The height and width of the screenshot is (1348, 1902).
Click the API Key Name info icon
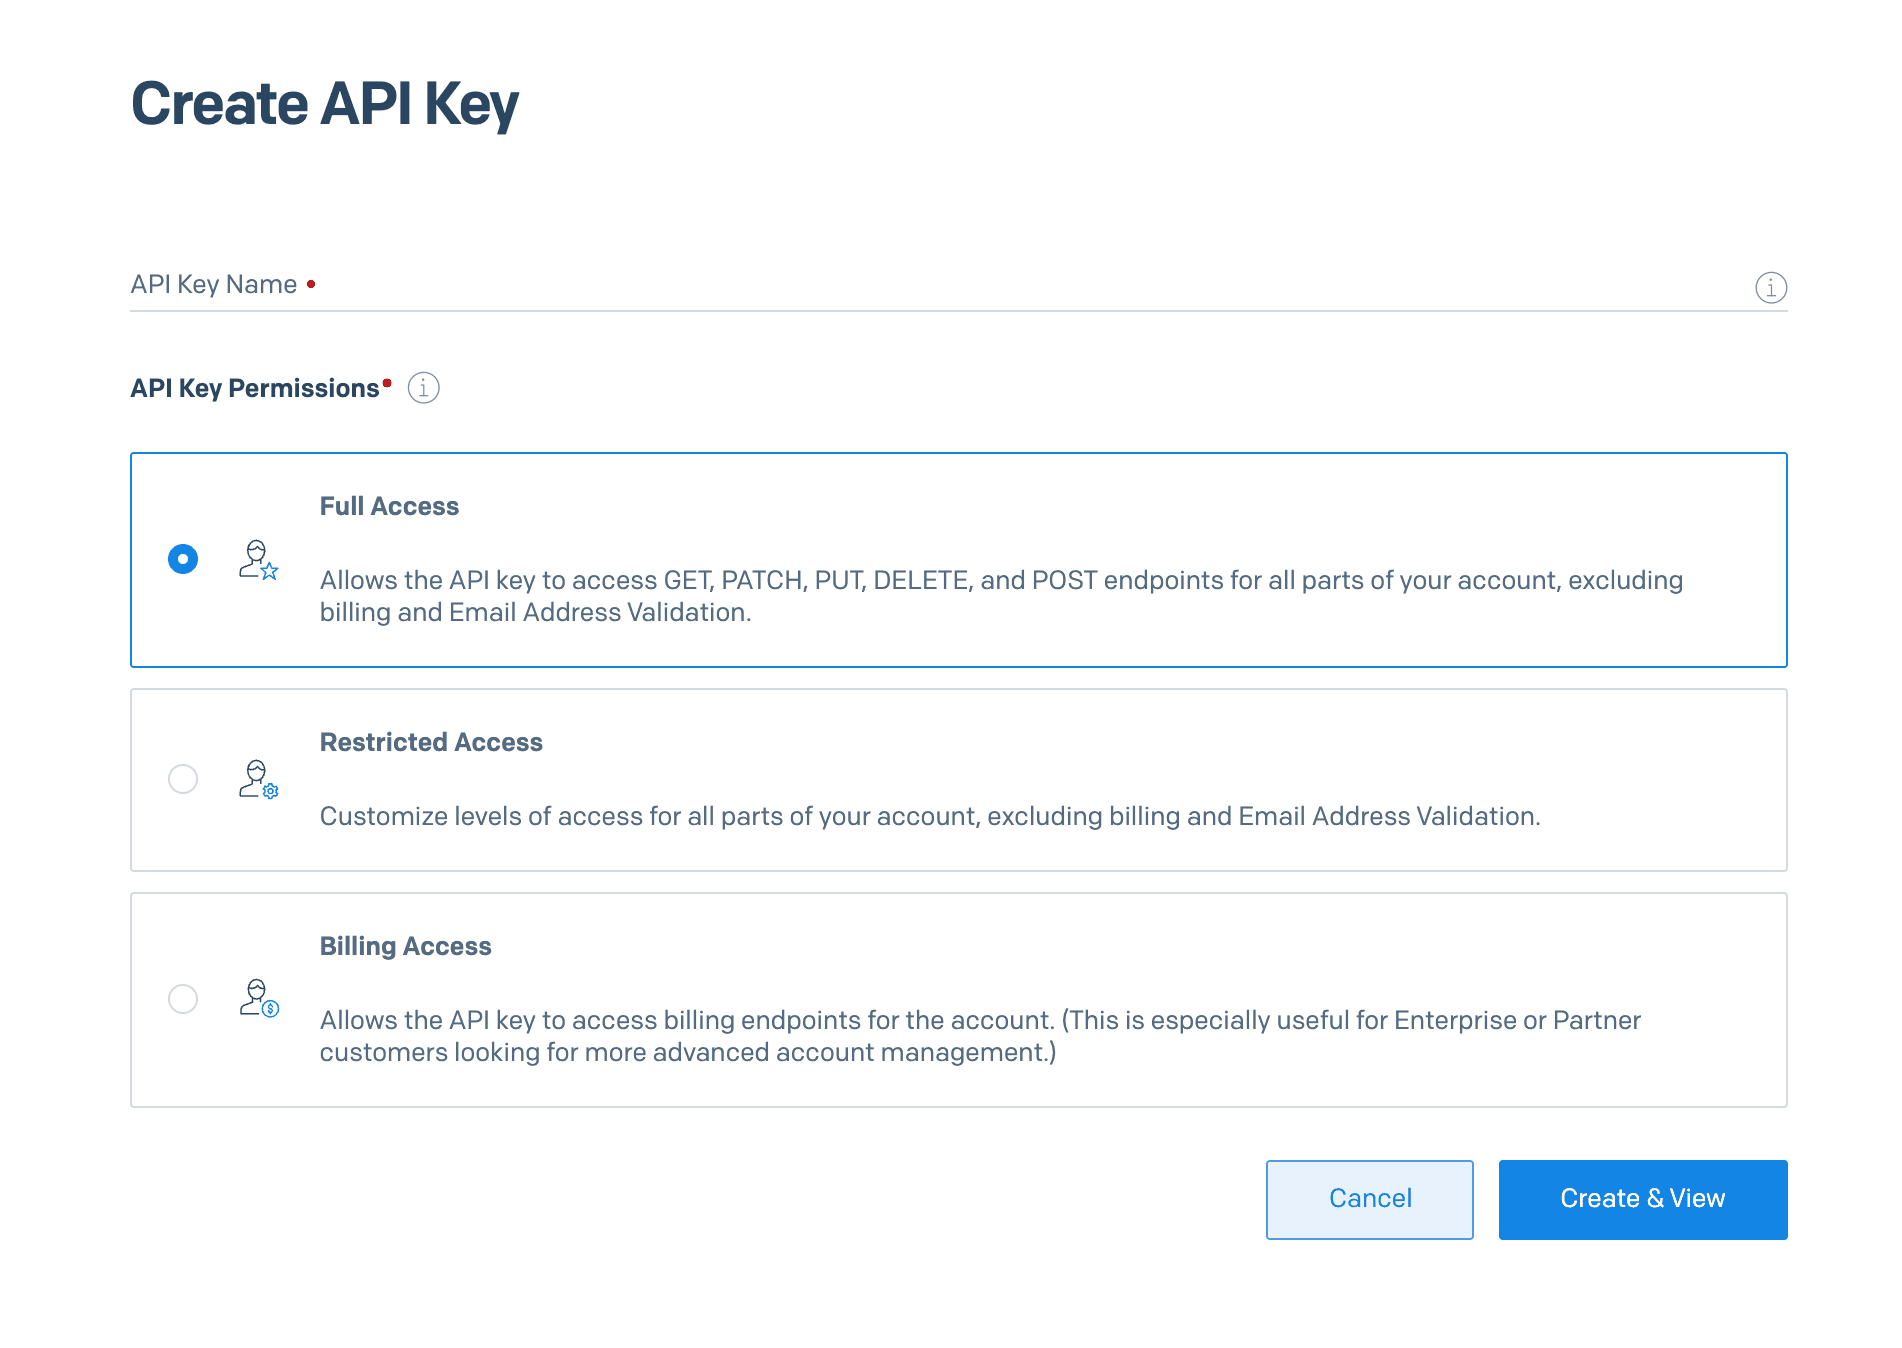pos(1771,288)
